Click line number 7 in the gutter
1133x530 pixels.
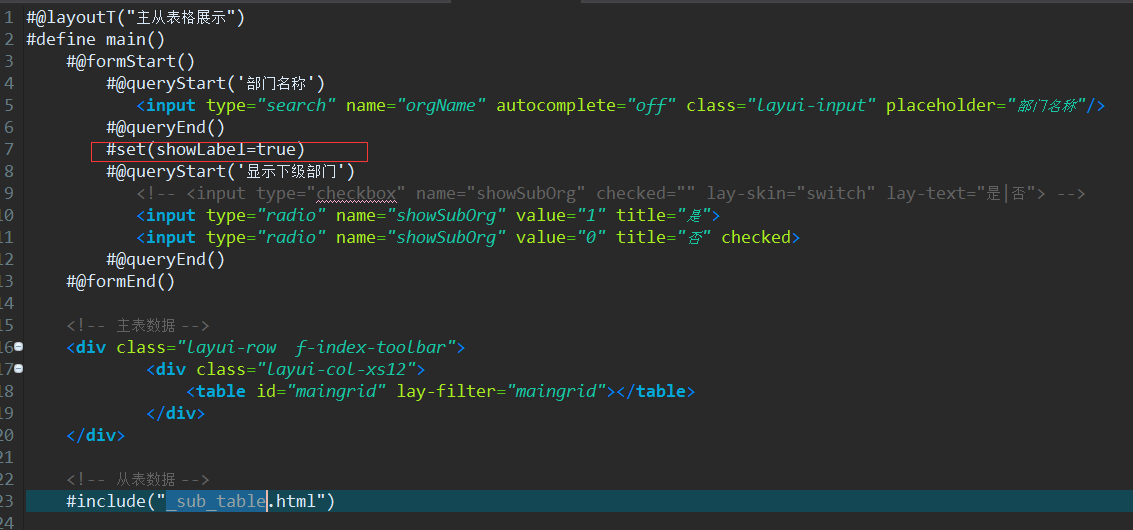8,150
